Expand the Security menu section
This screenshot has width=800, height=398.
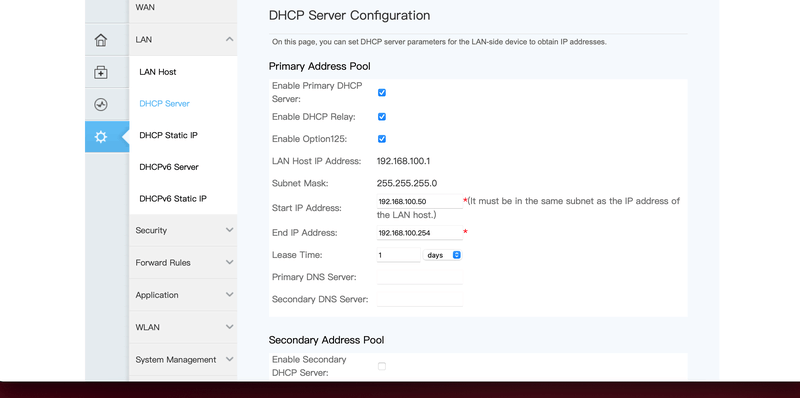pos(183,230)
